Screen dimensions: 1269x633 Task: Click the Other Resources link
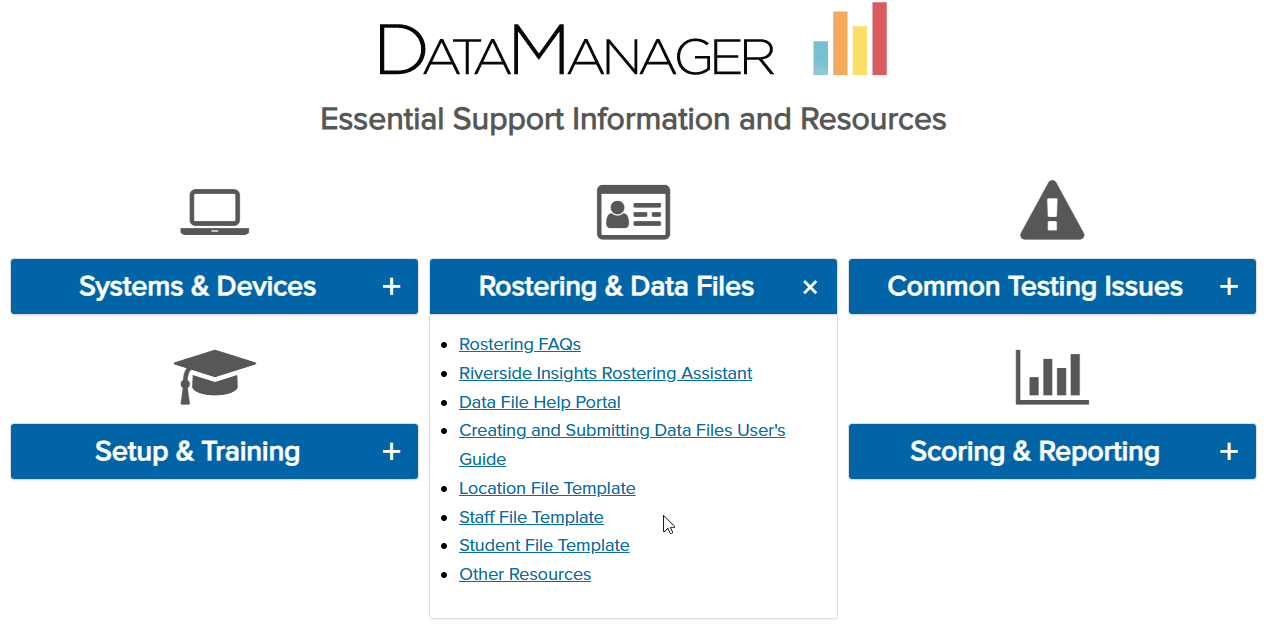point(525,574)
